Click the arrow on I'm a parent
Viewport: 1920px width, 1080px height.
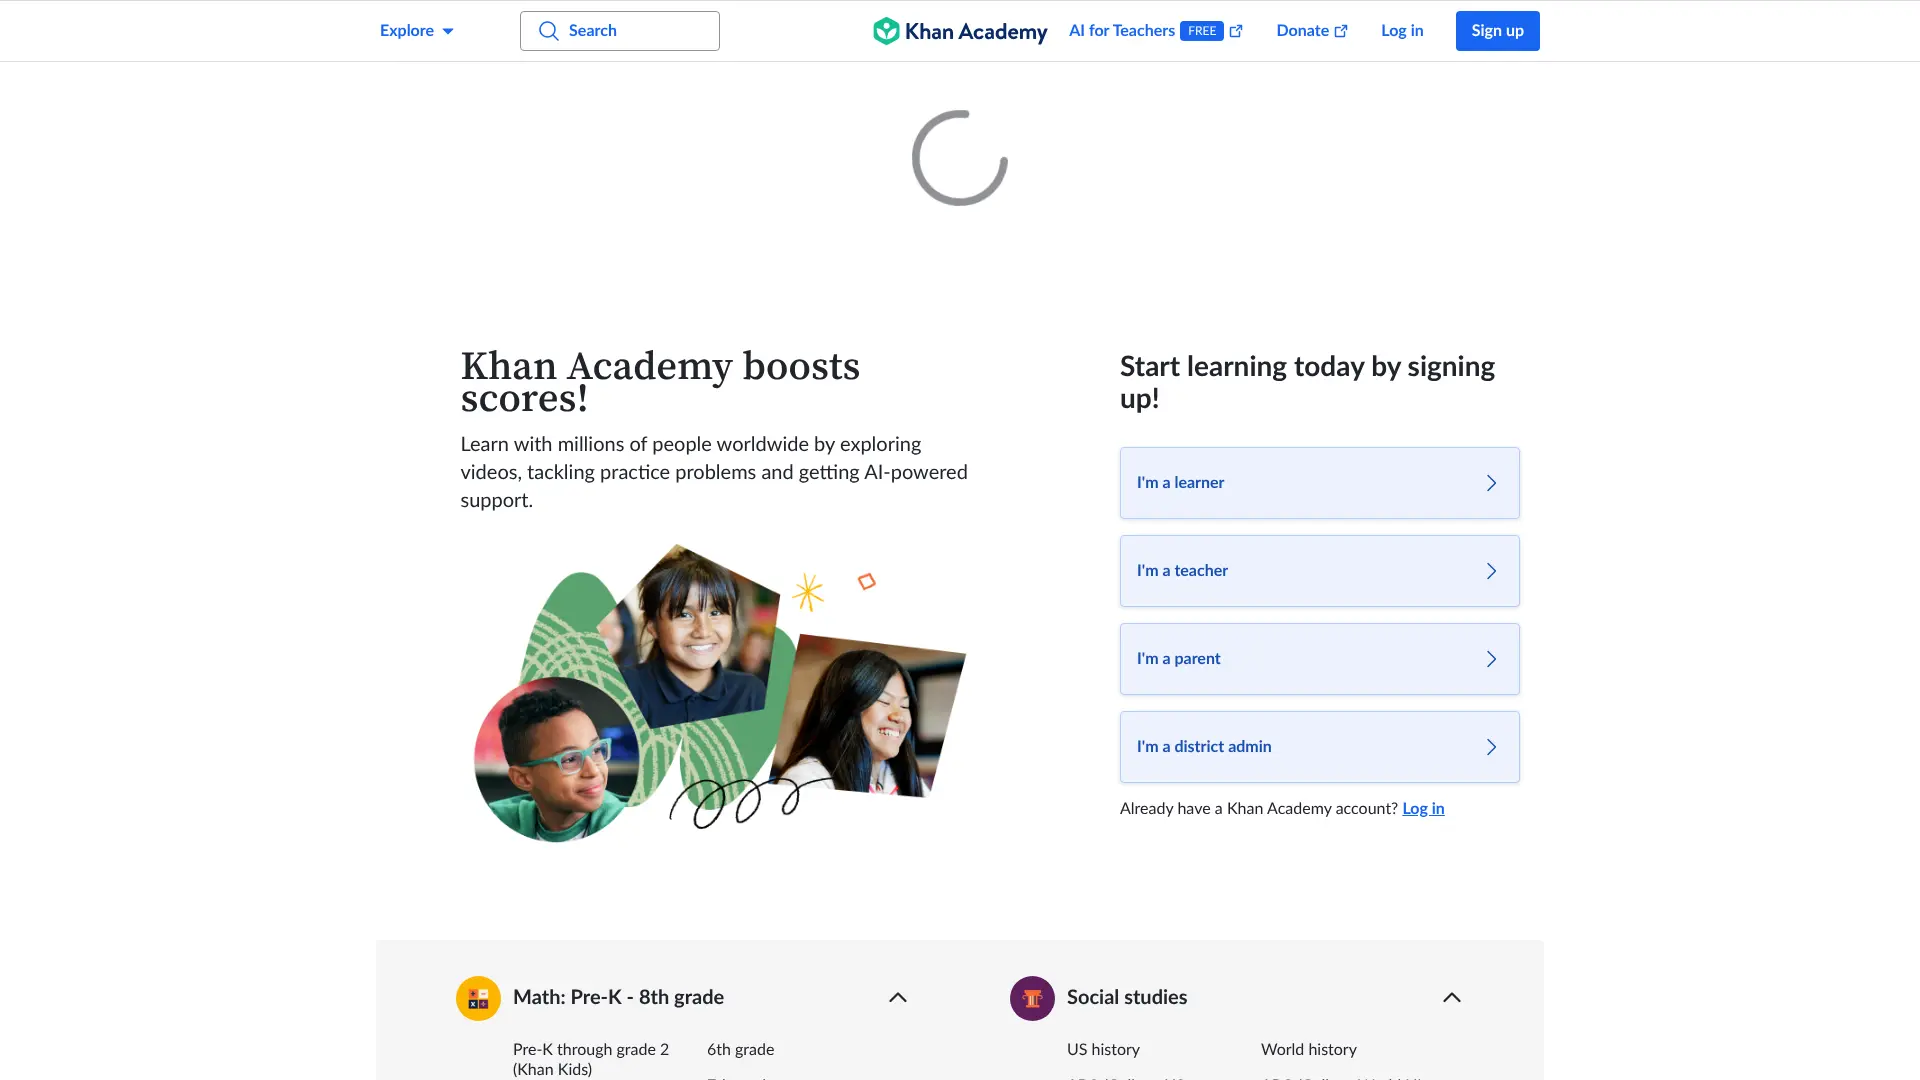(x=1491, y=659)
